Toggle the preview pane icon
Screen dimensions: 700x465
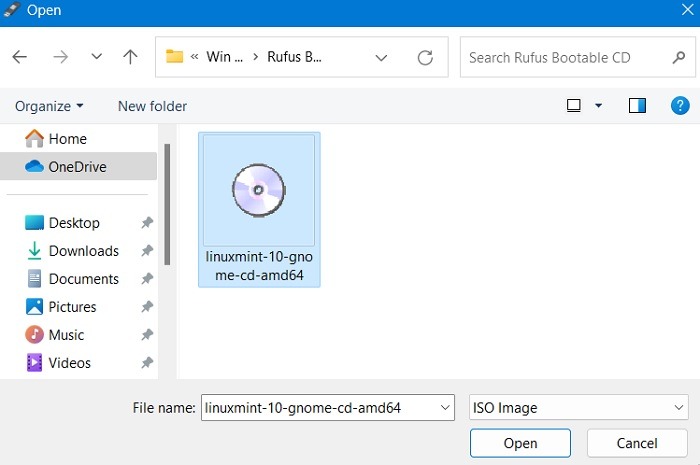[637, 106]
